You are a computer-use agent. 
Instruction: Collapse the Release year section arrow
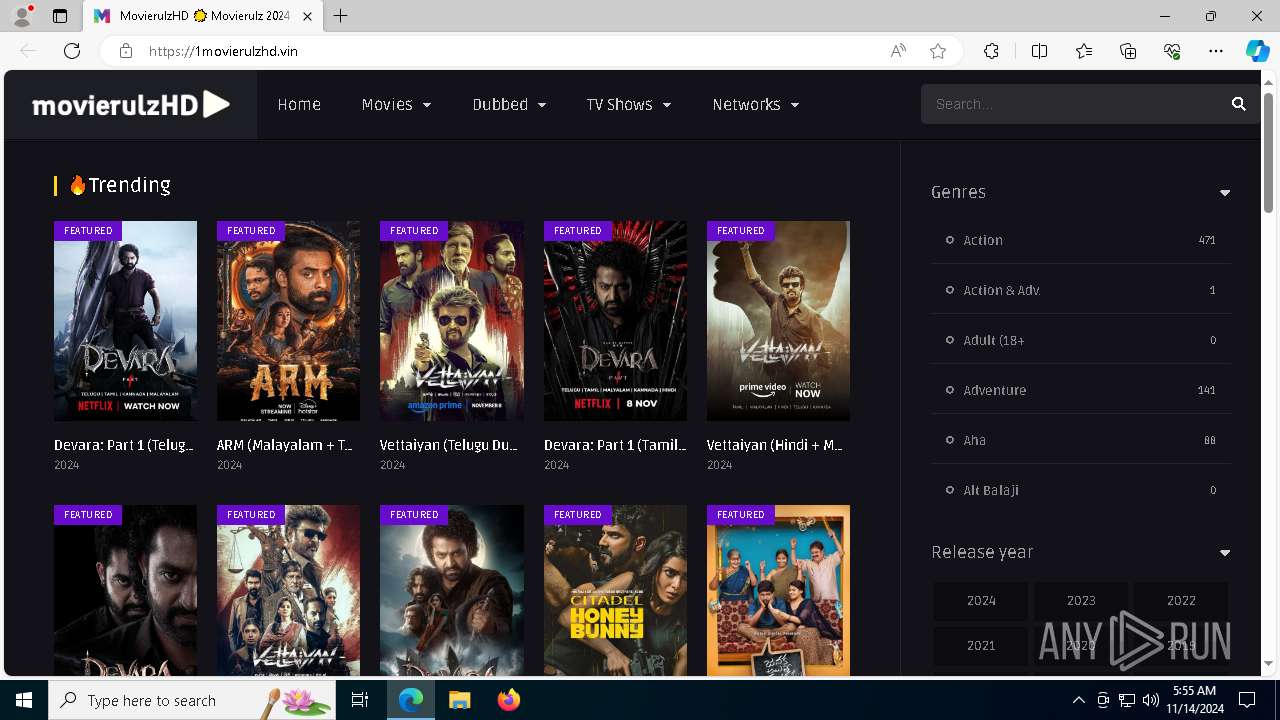click(1224, 553)
